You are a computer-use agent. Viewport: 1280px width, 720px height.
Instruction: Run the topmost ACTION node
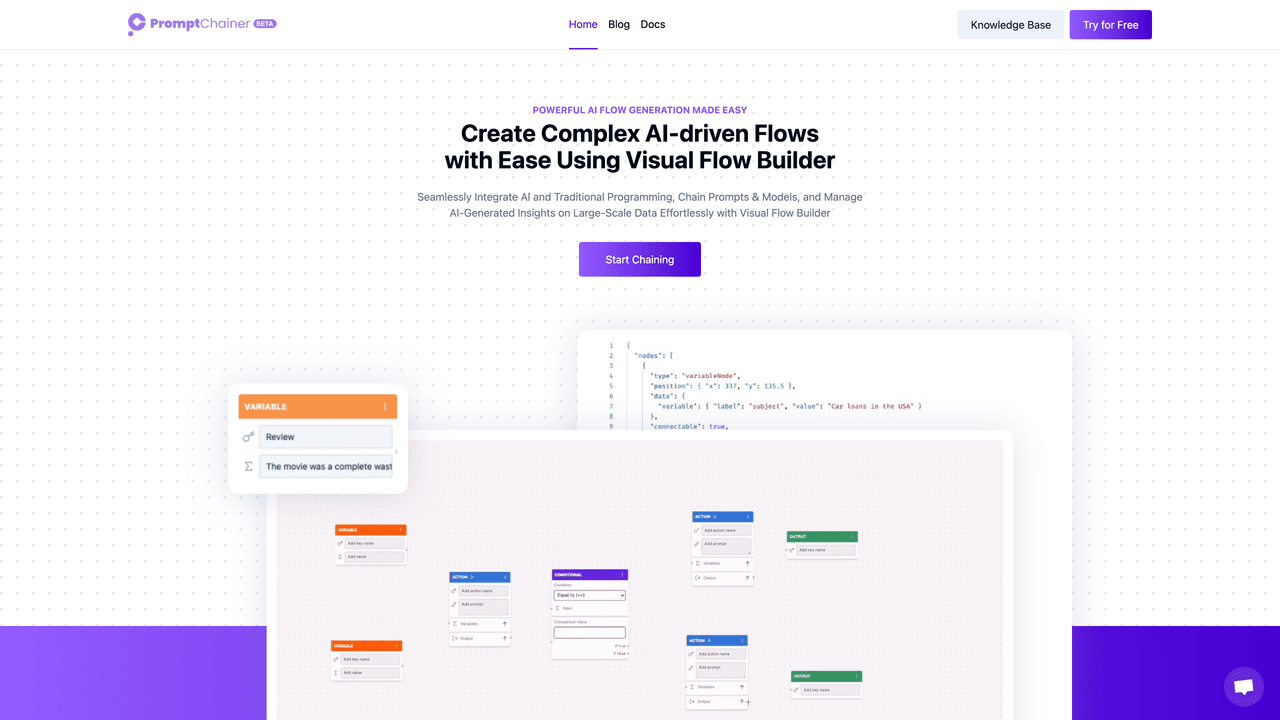[x=715, y=517]
